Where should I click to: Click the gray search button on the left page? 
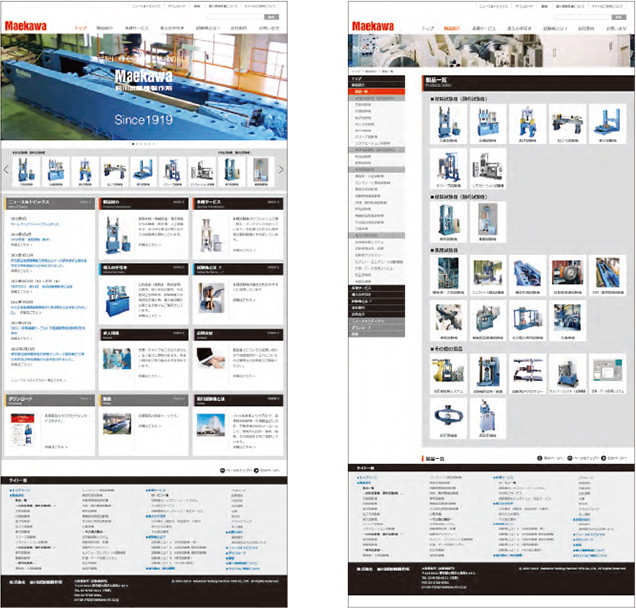(x=271, y=17)
